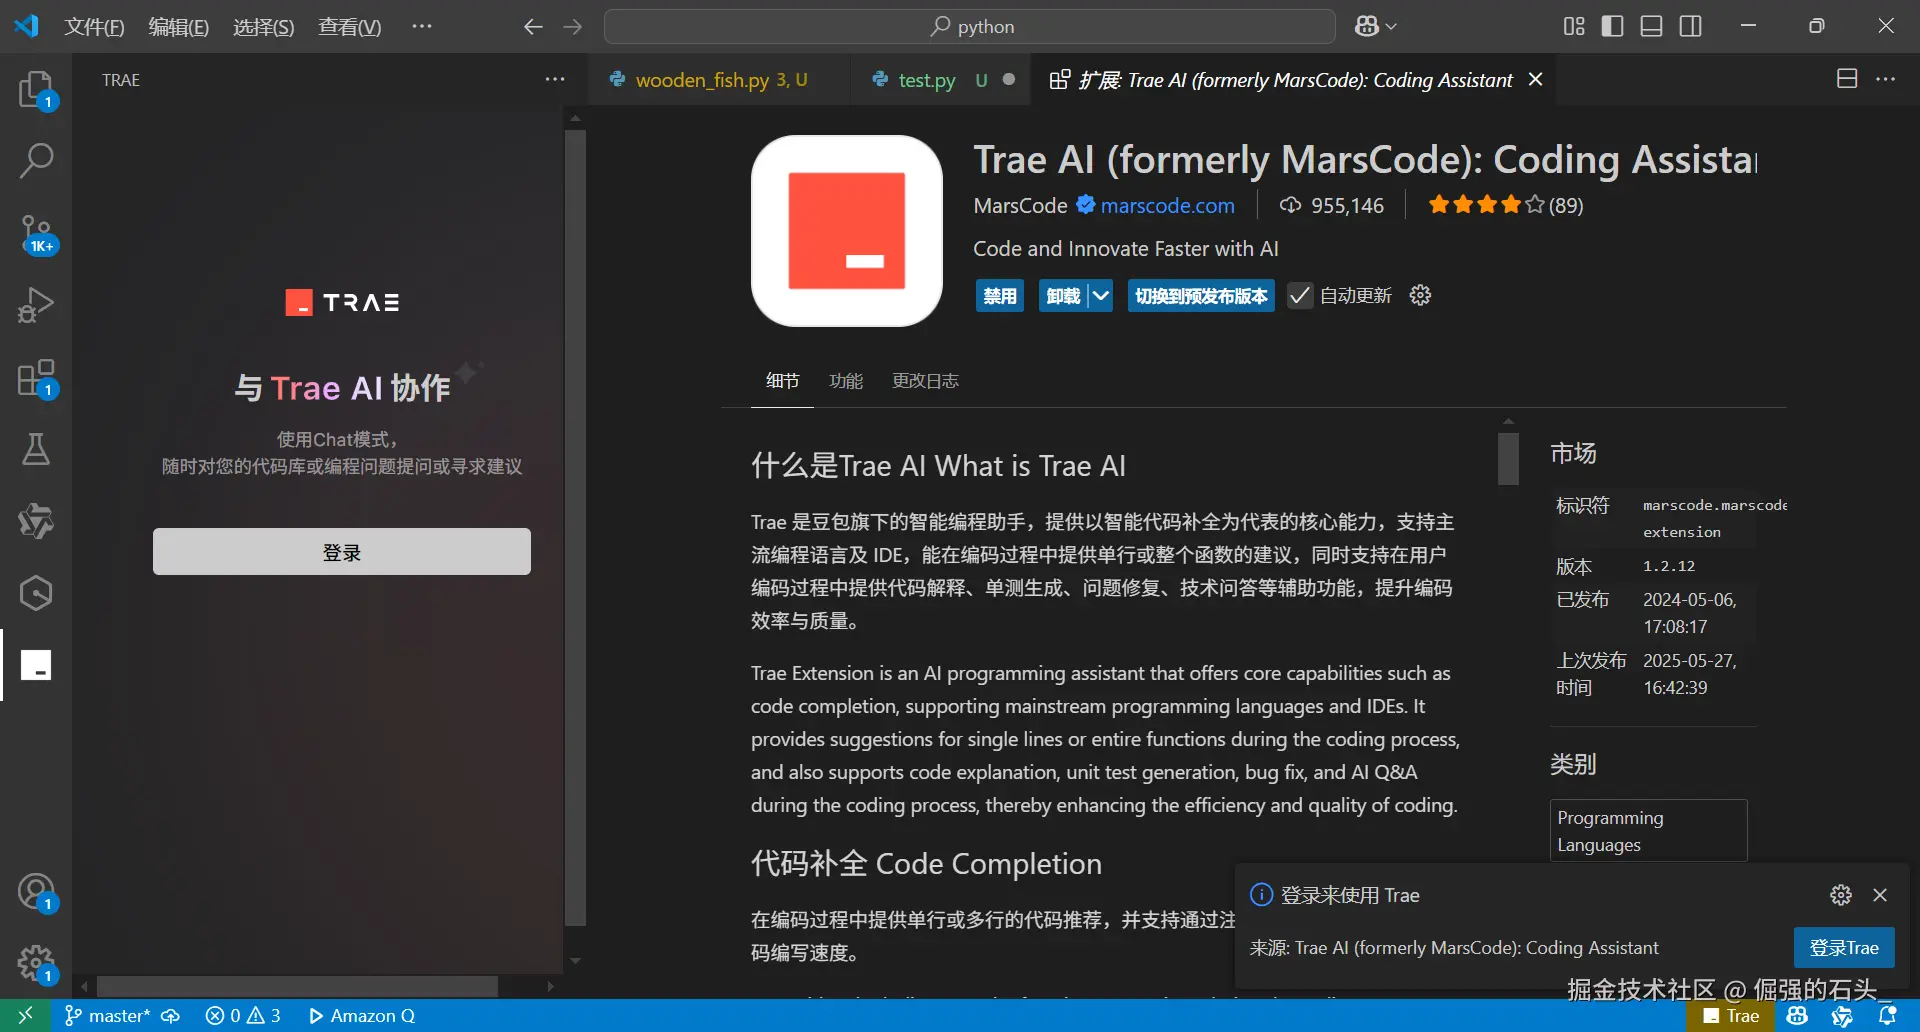Click the 登录Trae button in the notification
The height and width of the screenshot is (1032, 1920).
point(1844,948)
